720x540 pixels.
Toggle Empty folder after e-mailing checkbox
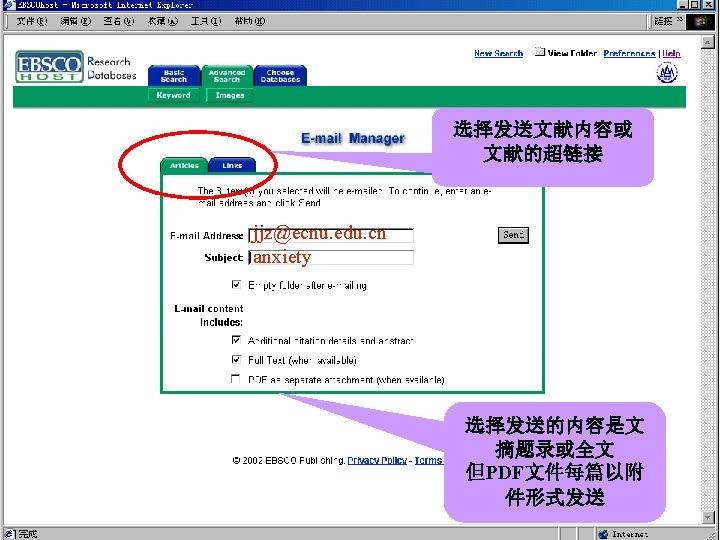click(236, 285)
